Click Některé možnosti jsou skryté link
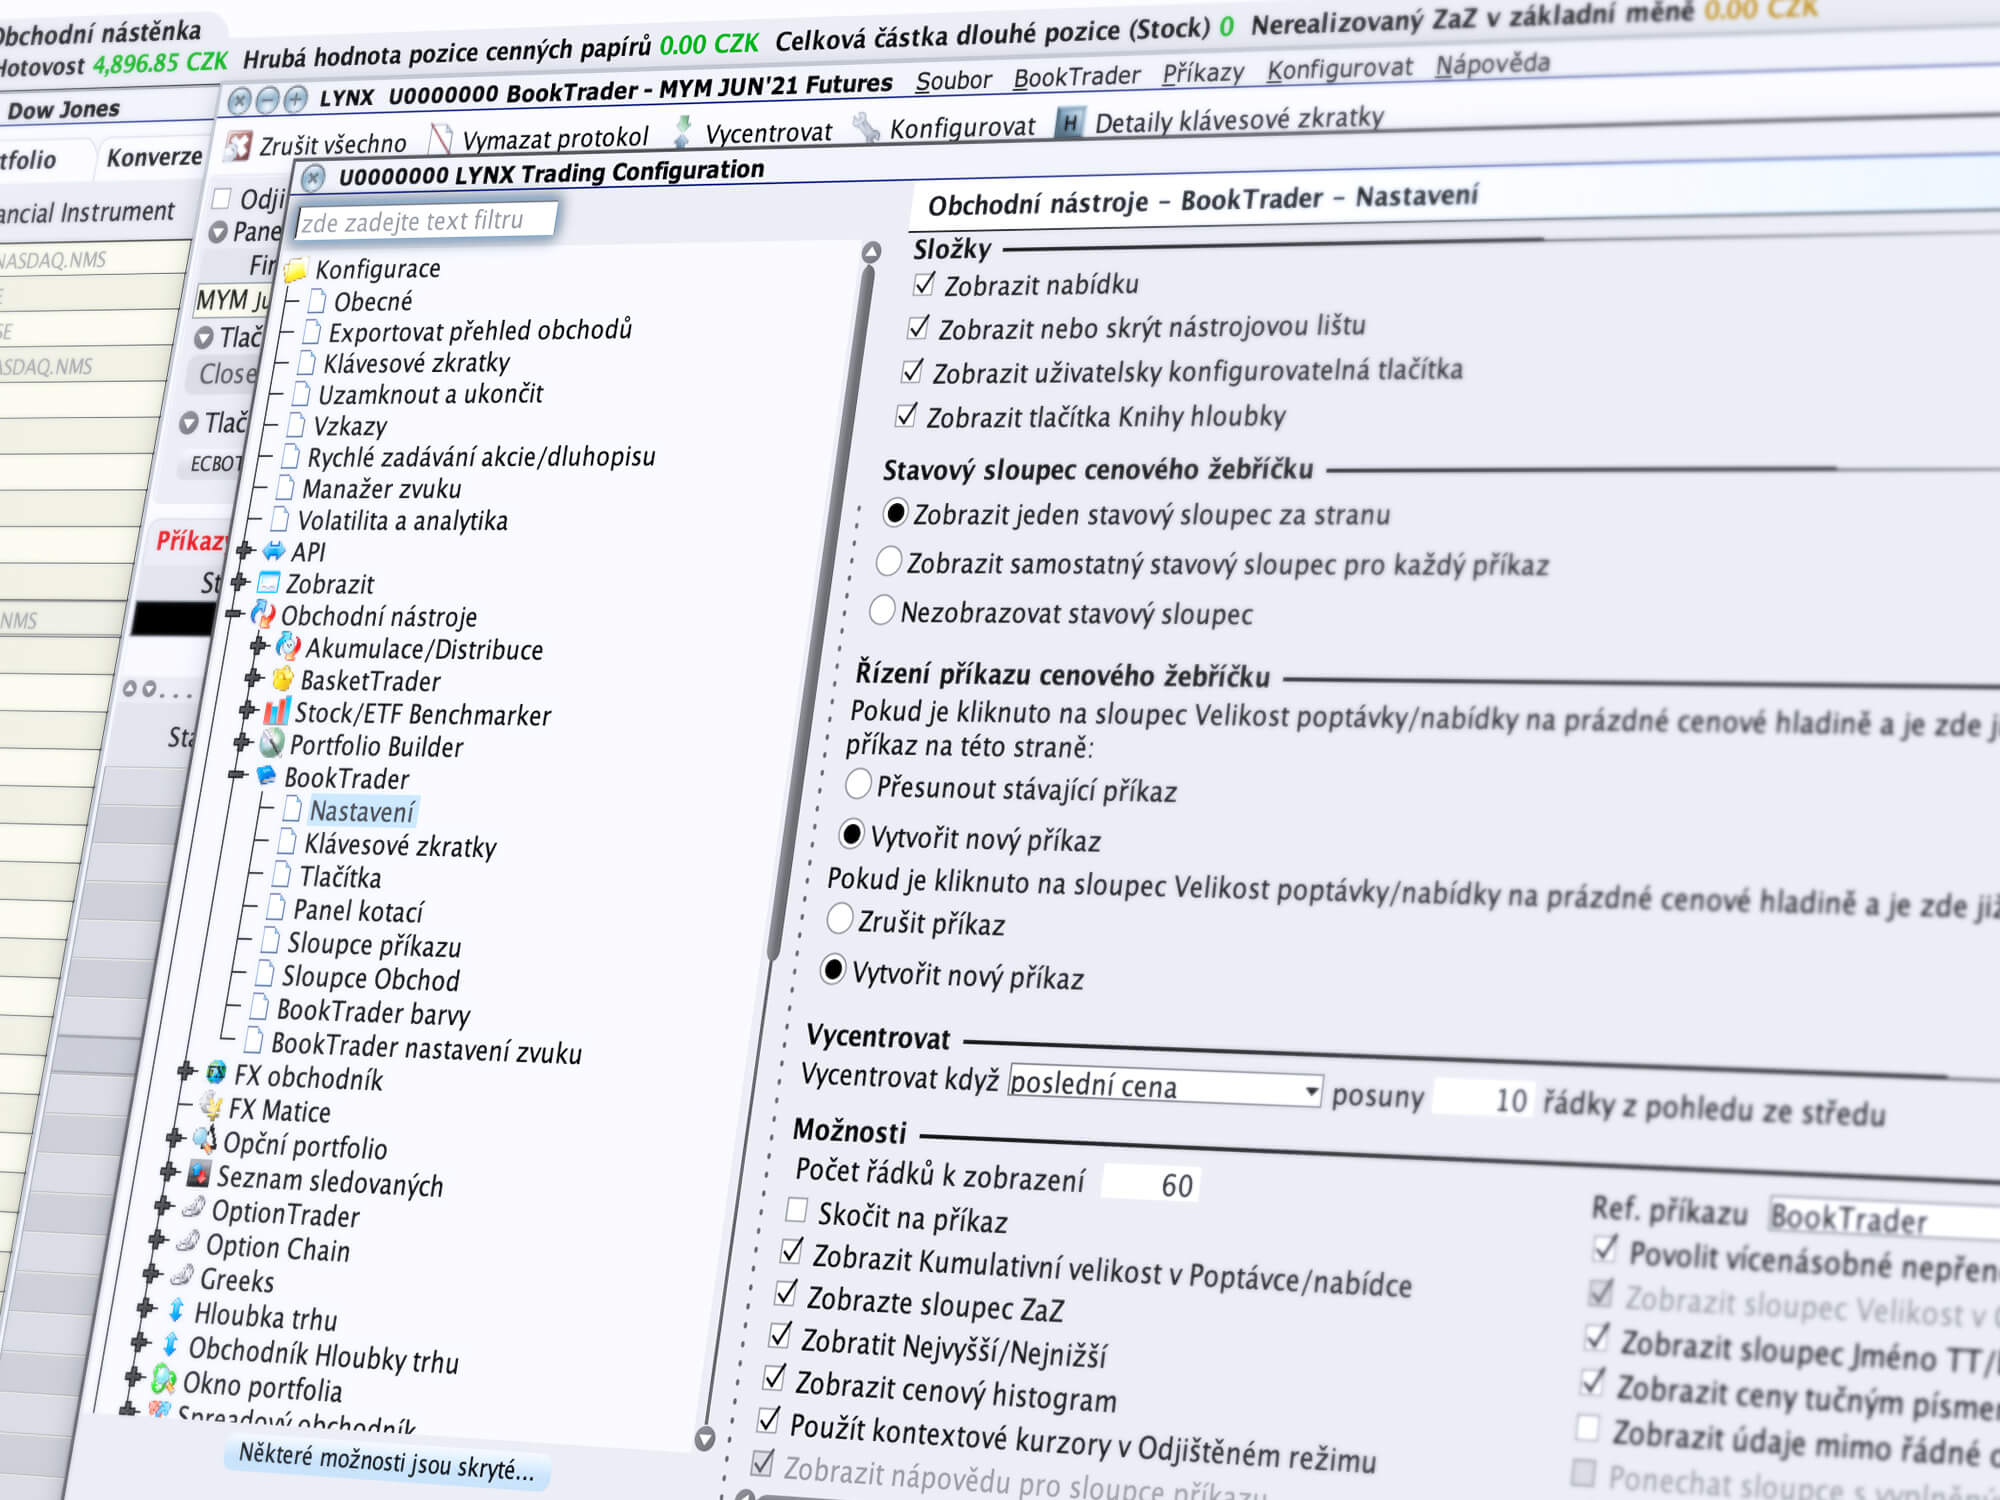Image resolution: width=2000 pixels, height=1500 pixels. [386, 1461]
